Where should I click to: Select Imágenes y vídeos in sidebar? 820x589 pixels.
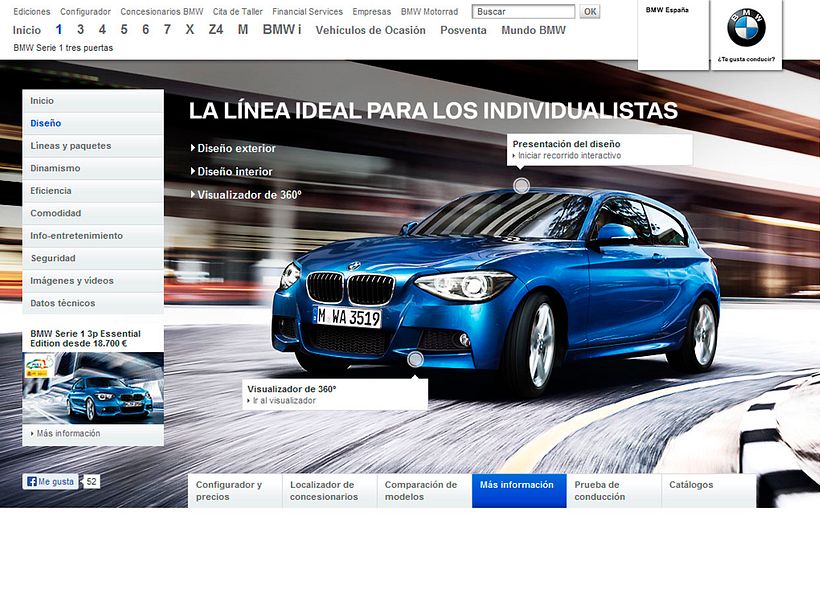click(x=93, y=280)
